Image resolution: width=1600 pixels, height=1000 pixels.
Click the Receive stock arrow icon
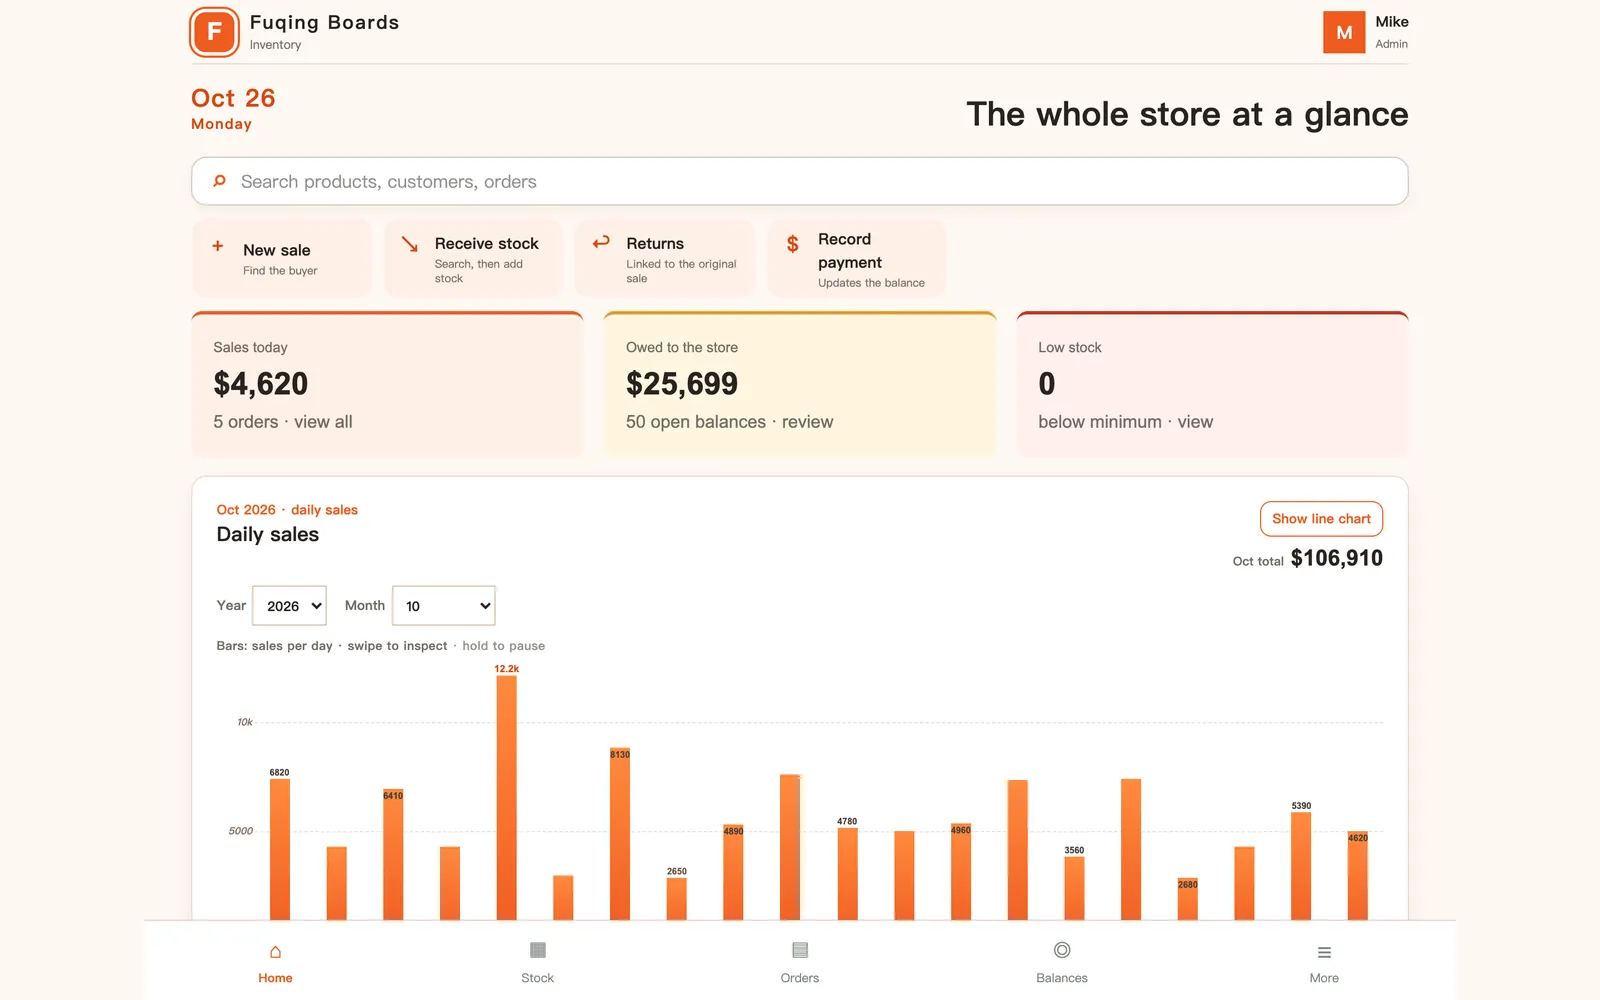[x=409, y=244]
